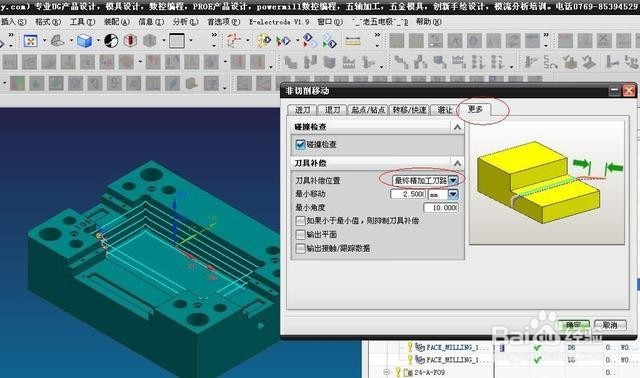
Task: Switch to the 退刀 tab
Action: (x=332, y=110)
